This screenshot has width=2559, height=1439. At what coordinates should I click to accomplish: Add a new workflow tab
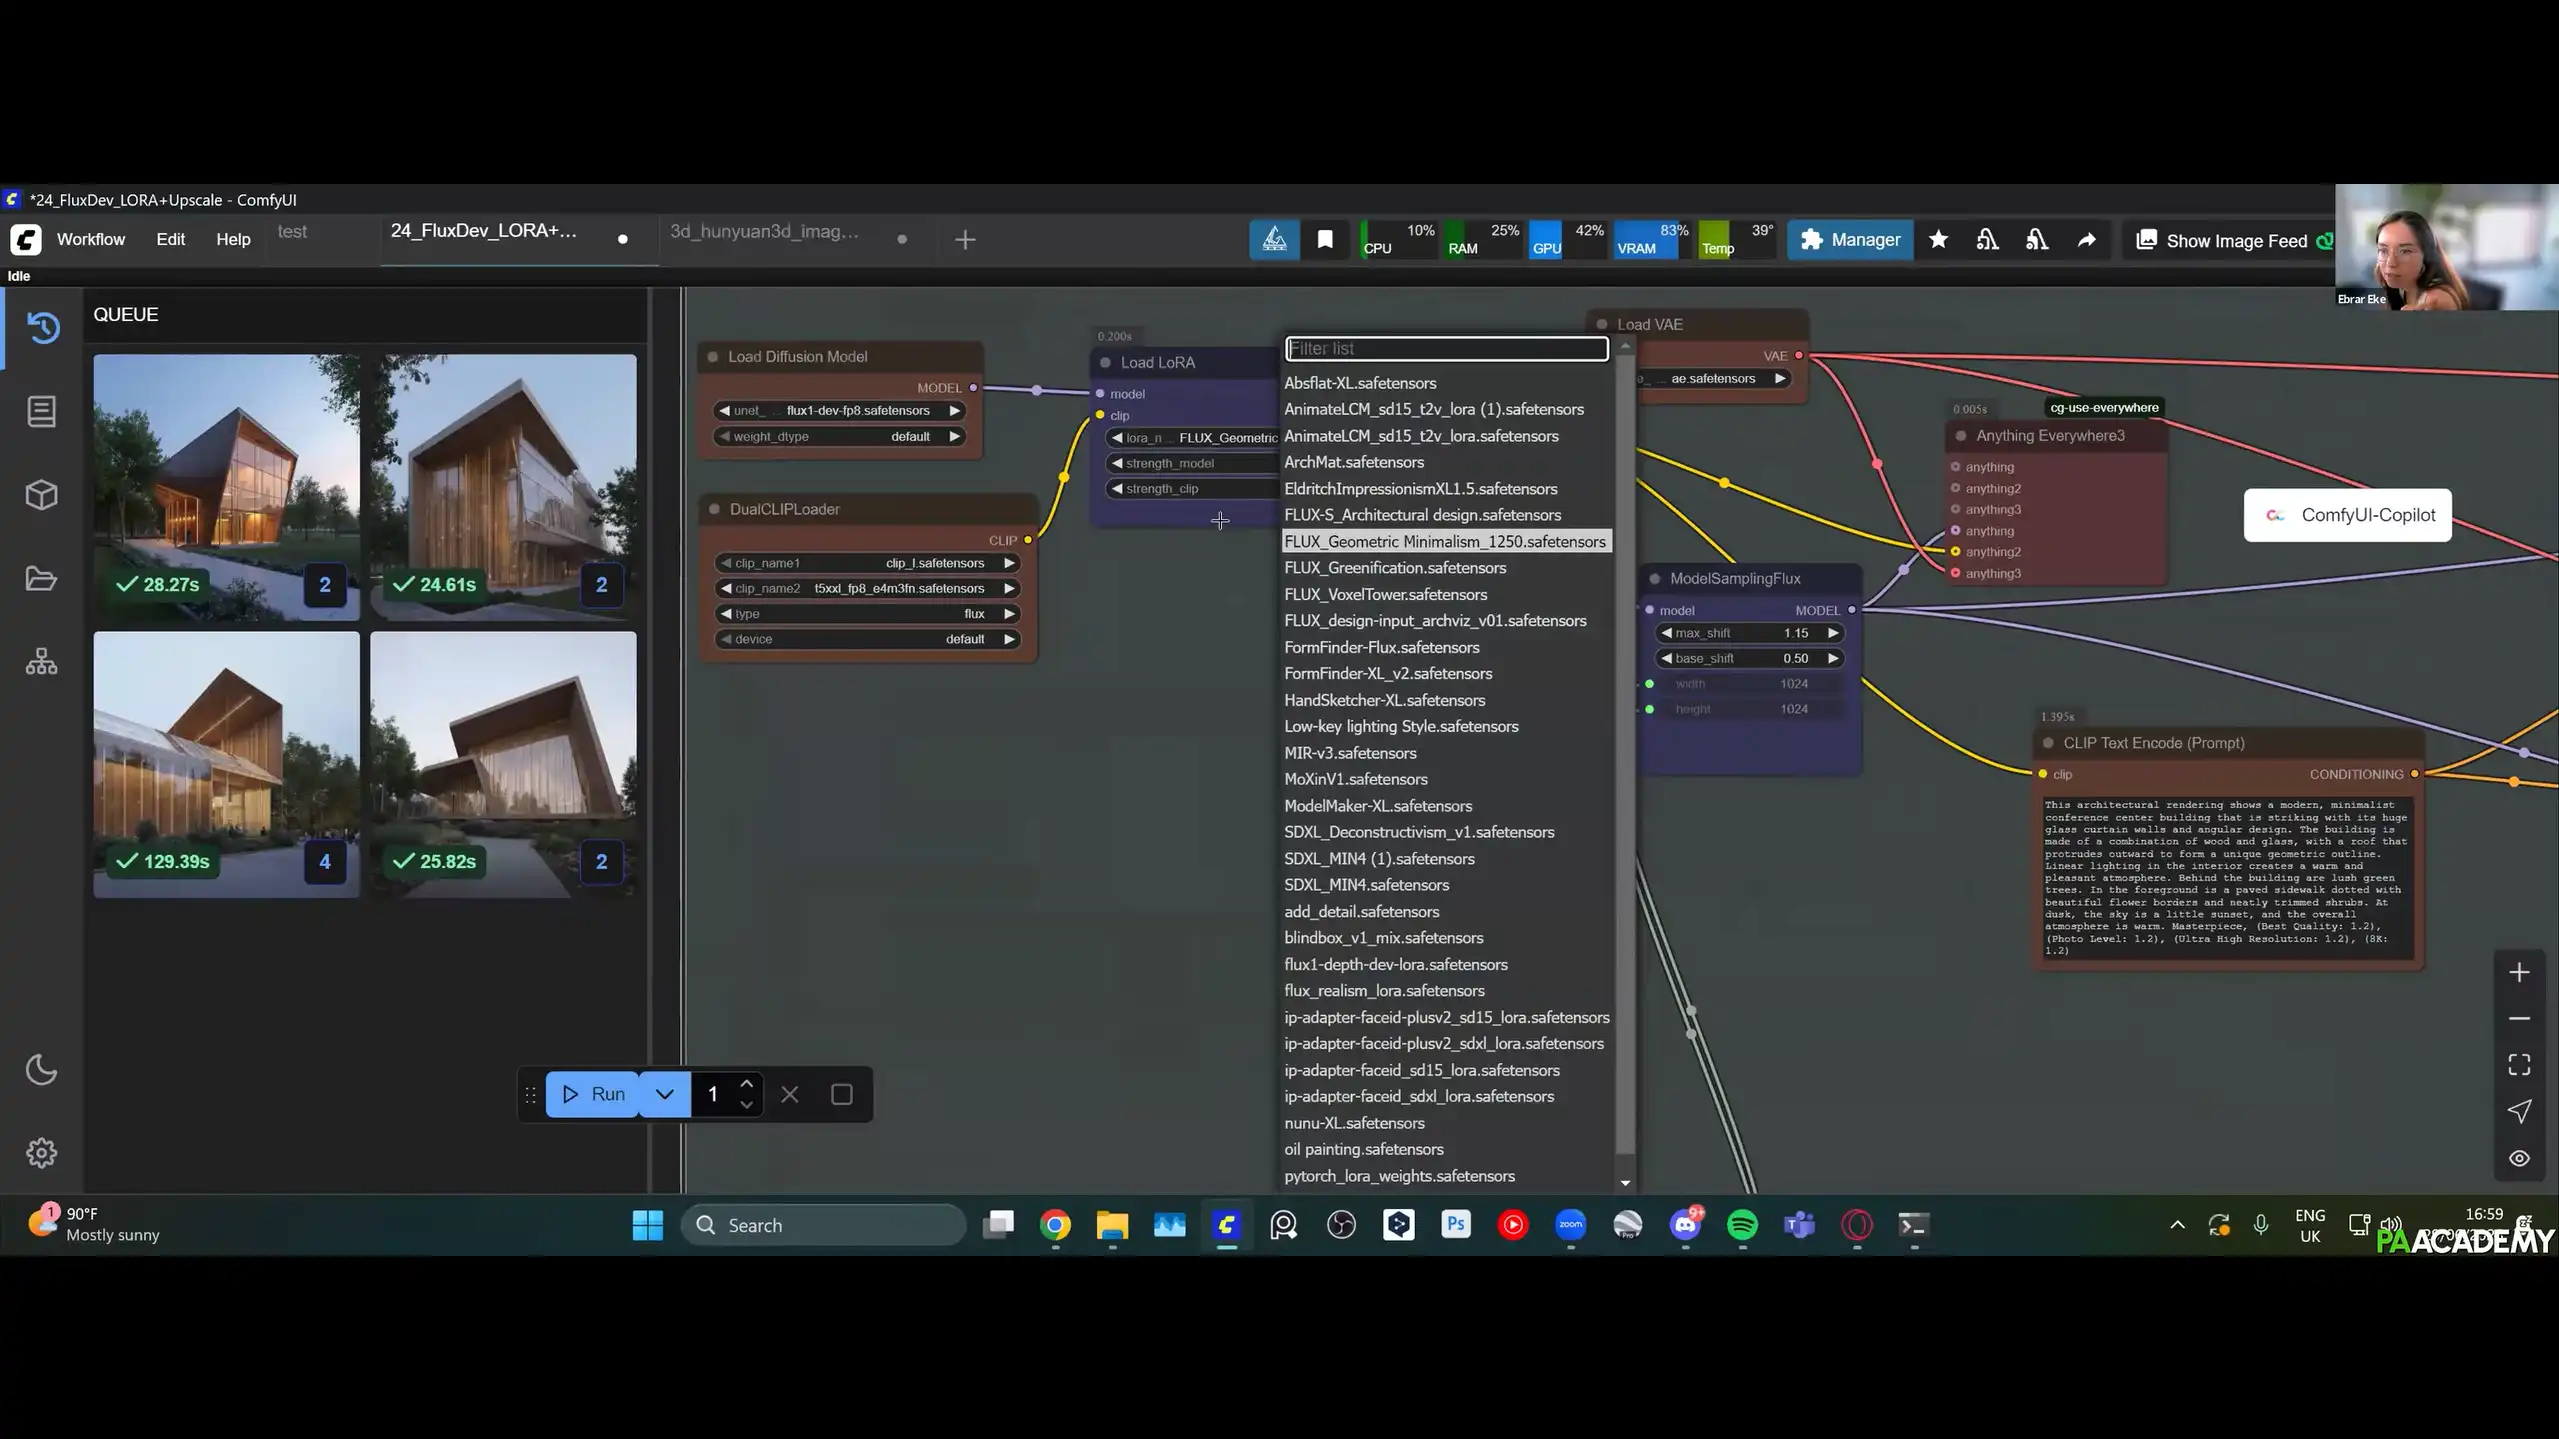pyautogui.click(x=965, y=240)
